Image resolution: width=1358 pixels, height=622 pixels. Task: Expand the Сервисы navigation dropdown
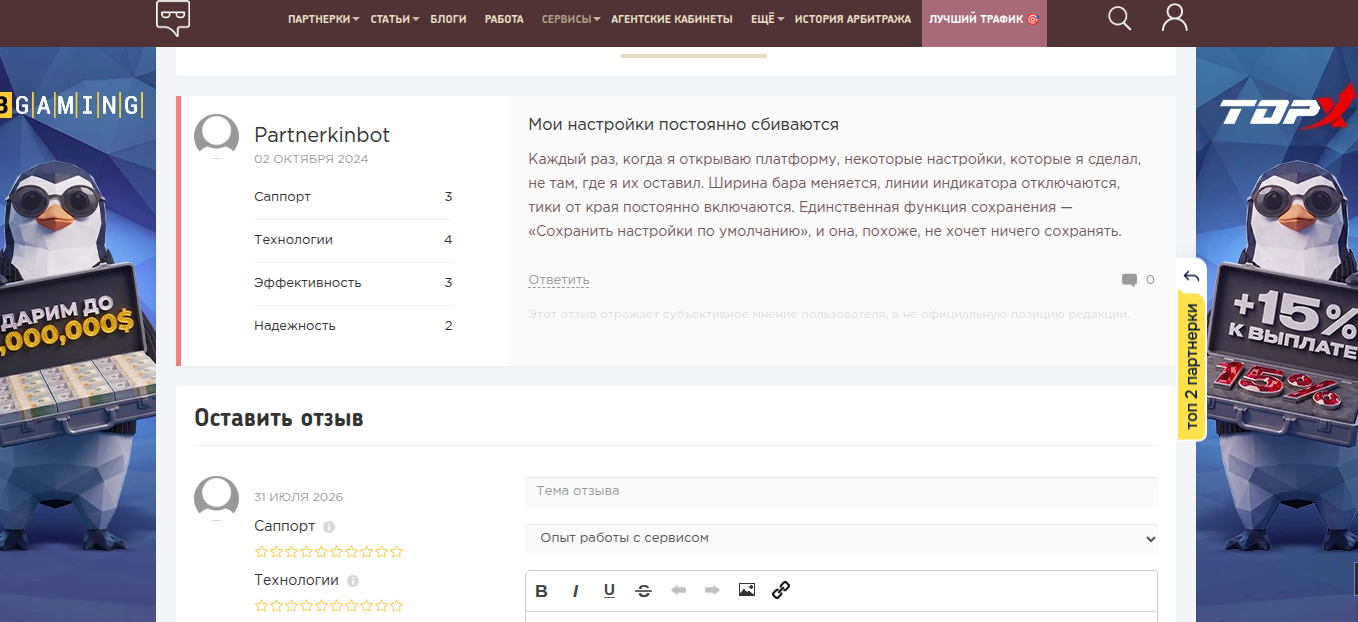[571, 19]
